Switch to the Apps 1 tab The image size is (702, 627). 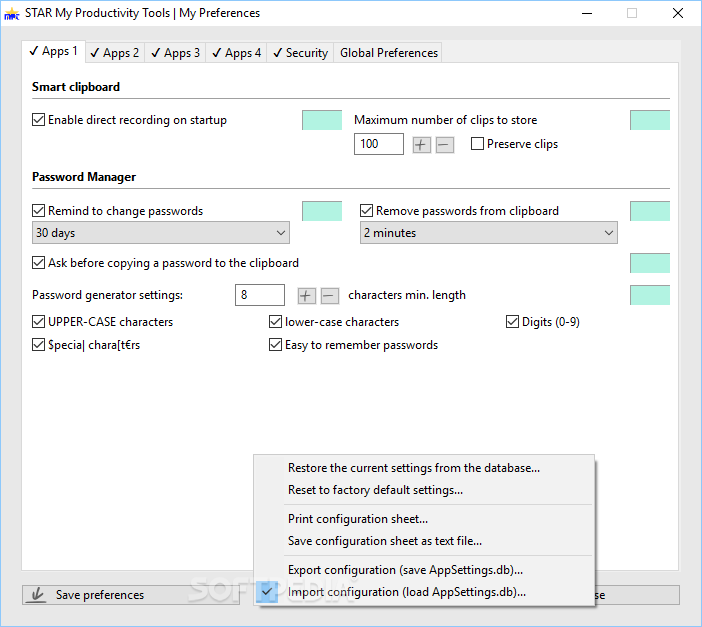(53, 52)
